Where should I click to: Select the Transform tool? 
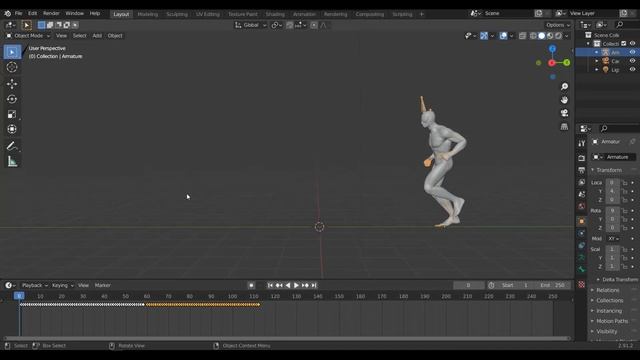(x=12, y=129)
